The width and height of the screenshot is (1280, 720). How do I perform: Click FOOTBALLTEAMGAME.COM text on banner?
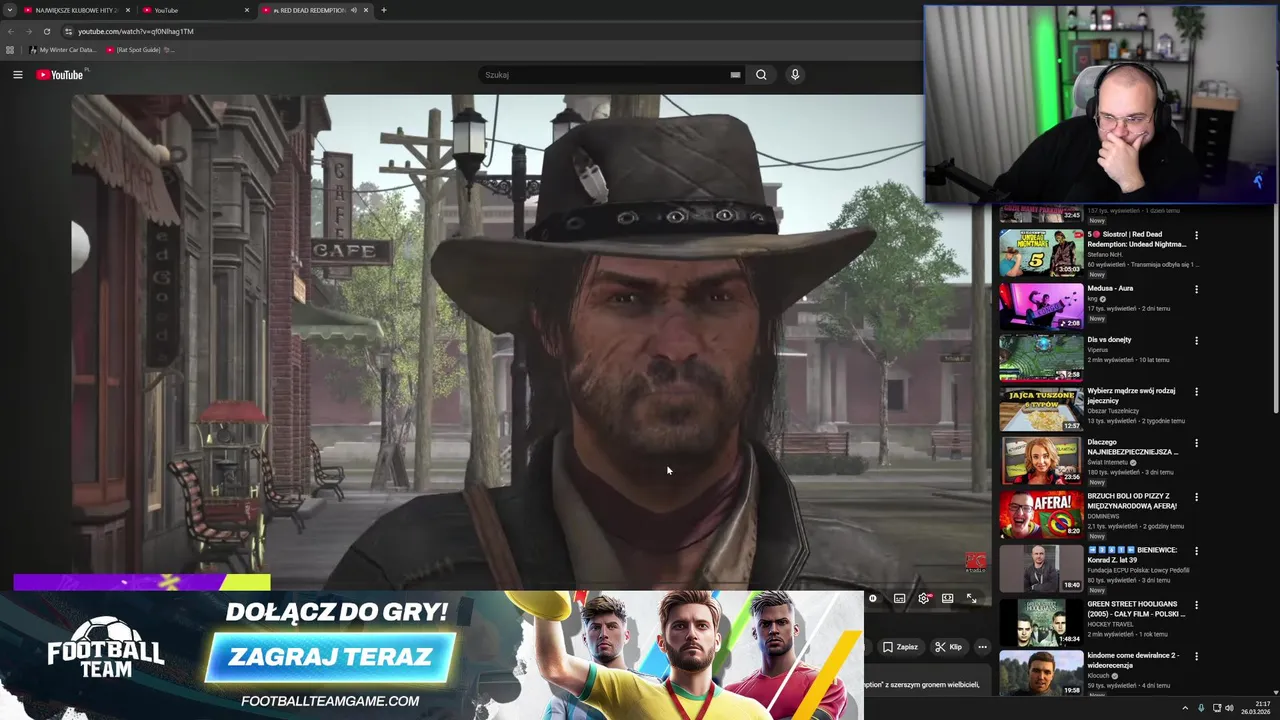click(x=330, y=701)
